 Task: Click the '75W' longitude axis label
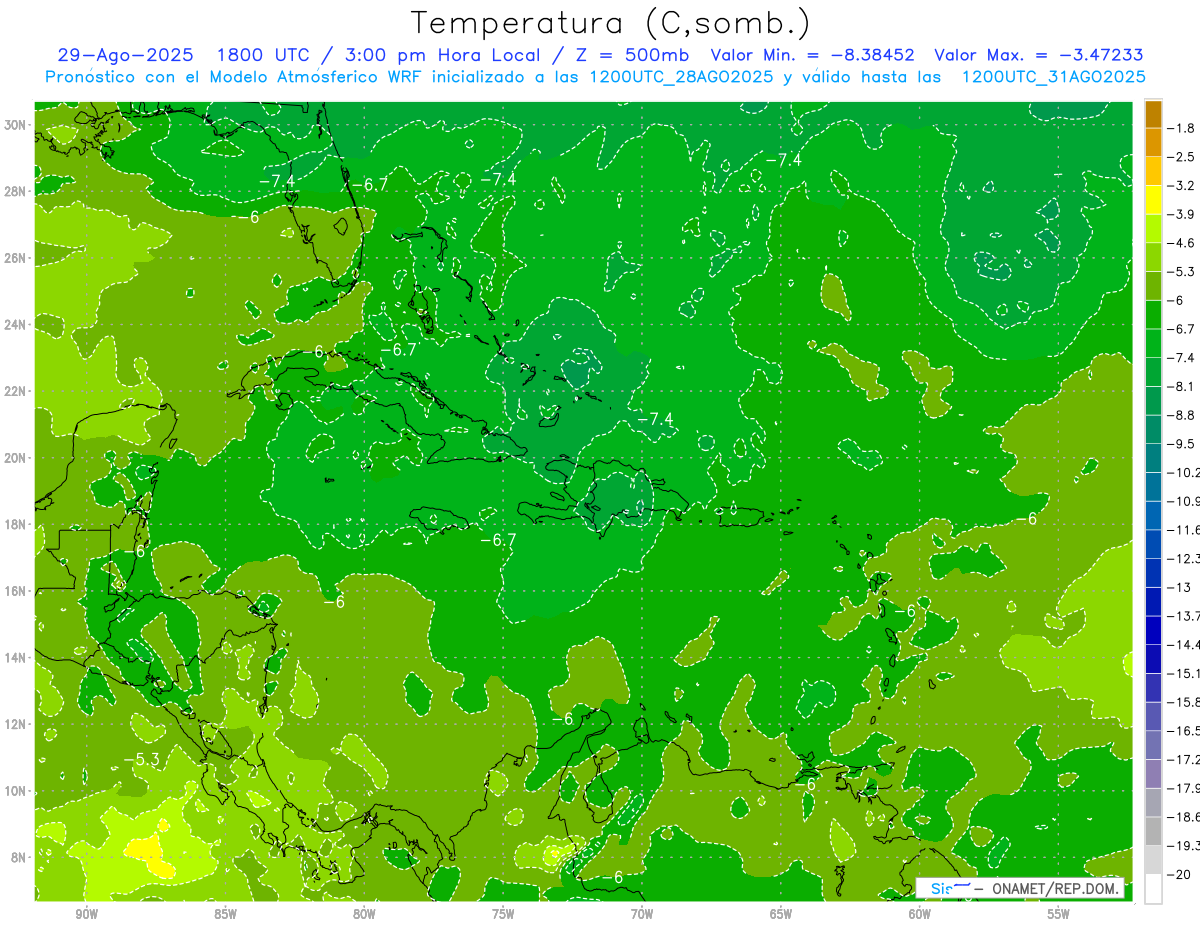coord(504,914)
